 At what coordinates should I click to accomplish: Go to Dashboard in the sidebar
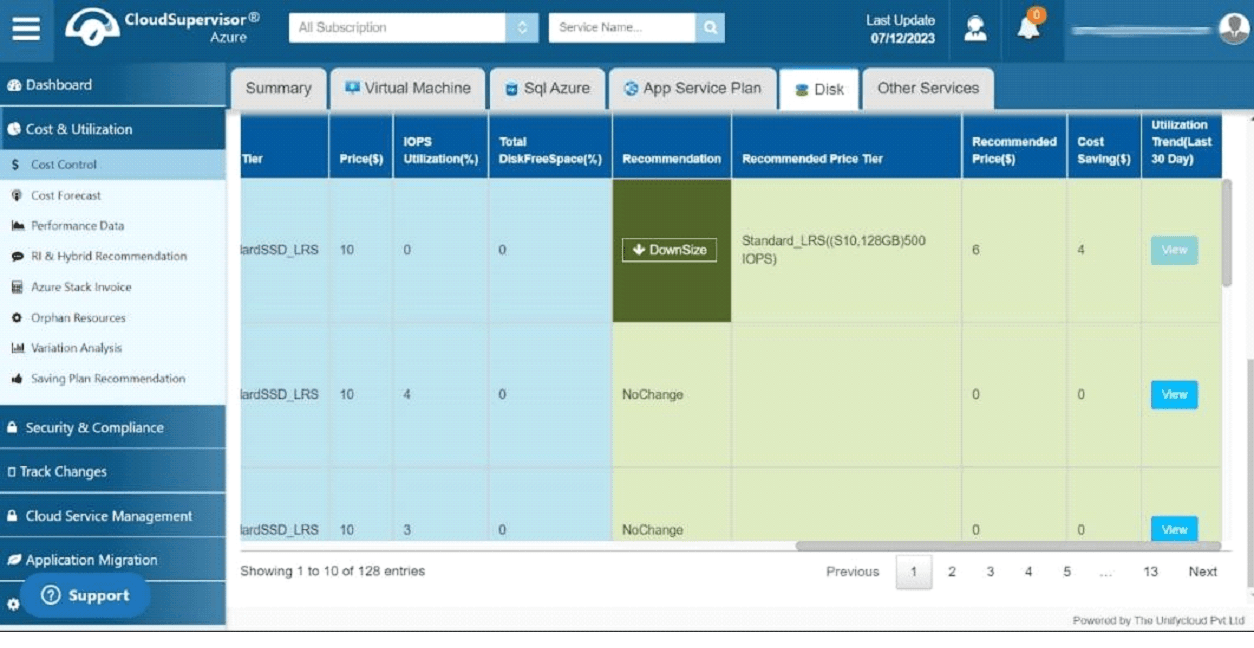click(x=113, y=85)
